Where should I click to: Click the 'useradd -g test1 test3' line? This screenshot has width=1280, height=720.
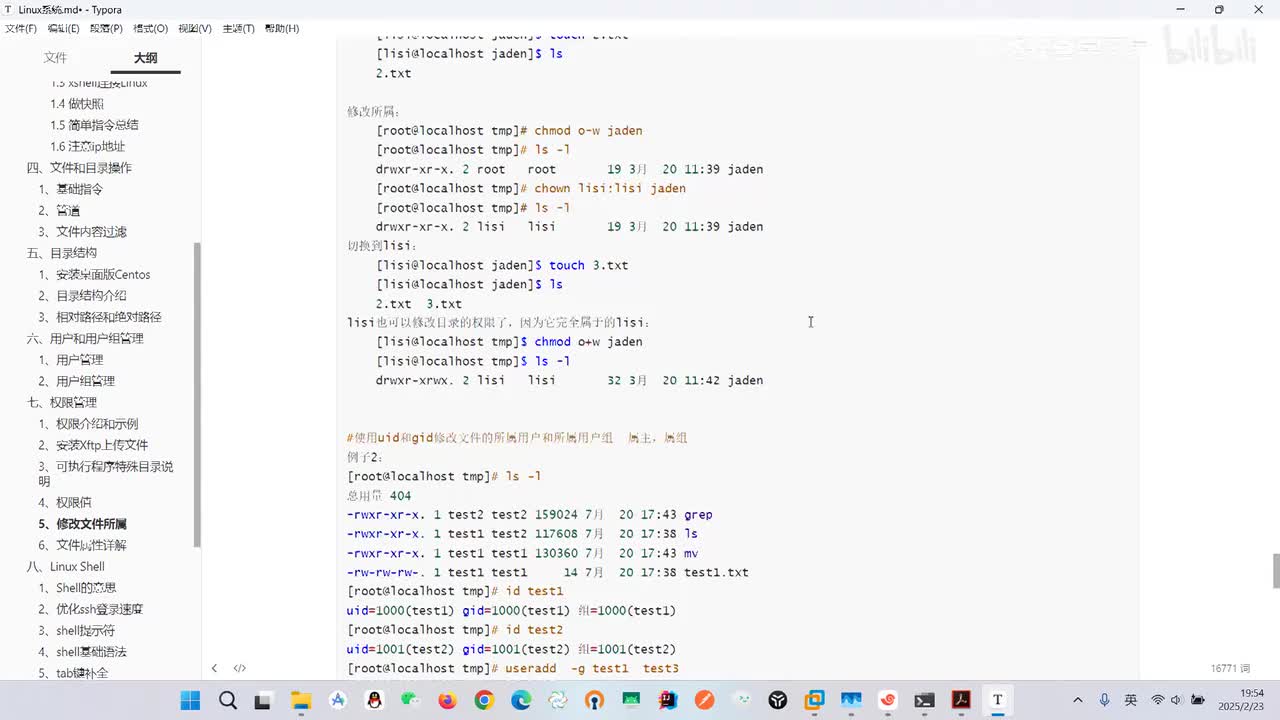pyautogui.click(x=513, y=668)
